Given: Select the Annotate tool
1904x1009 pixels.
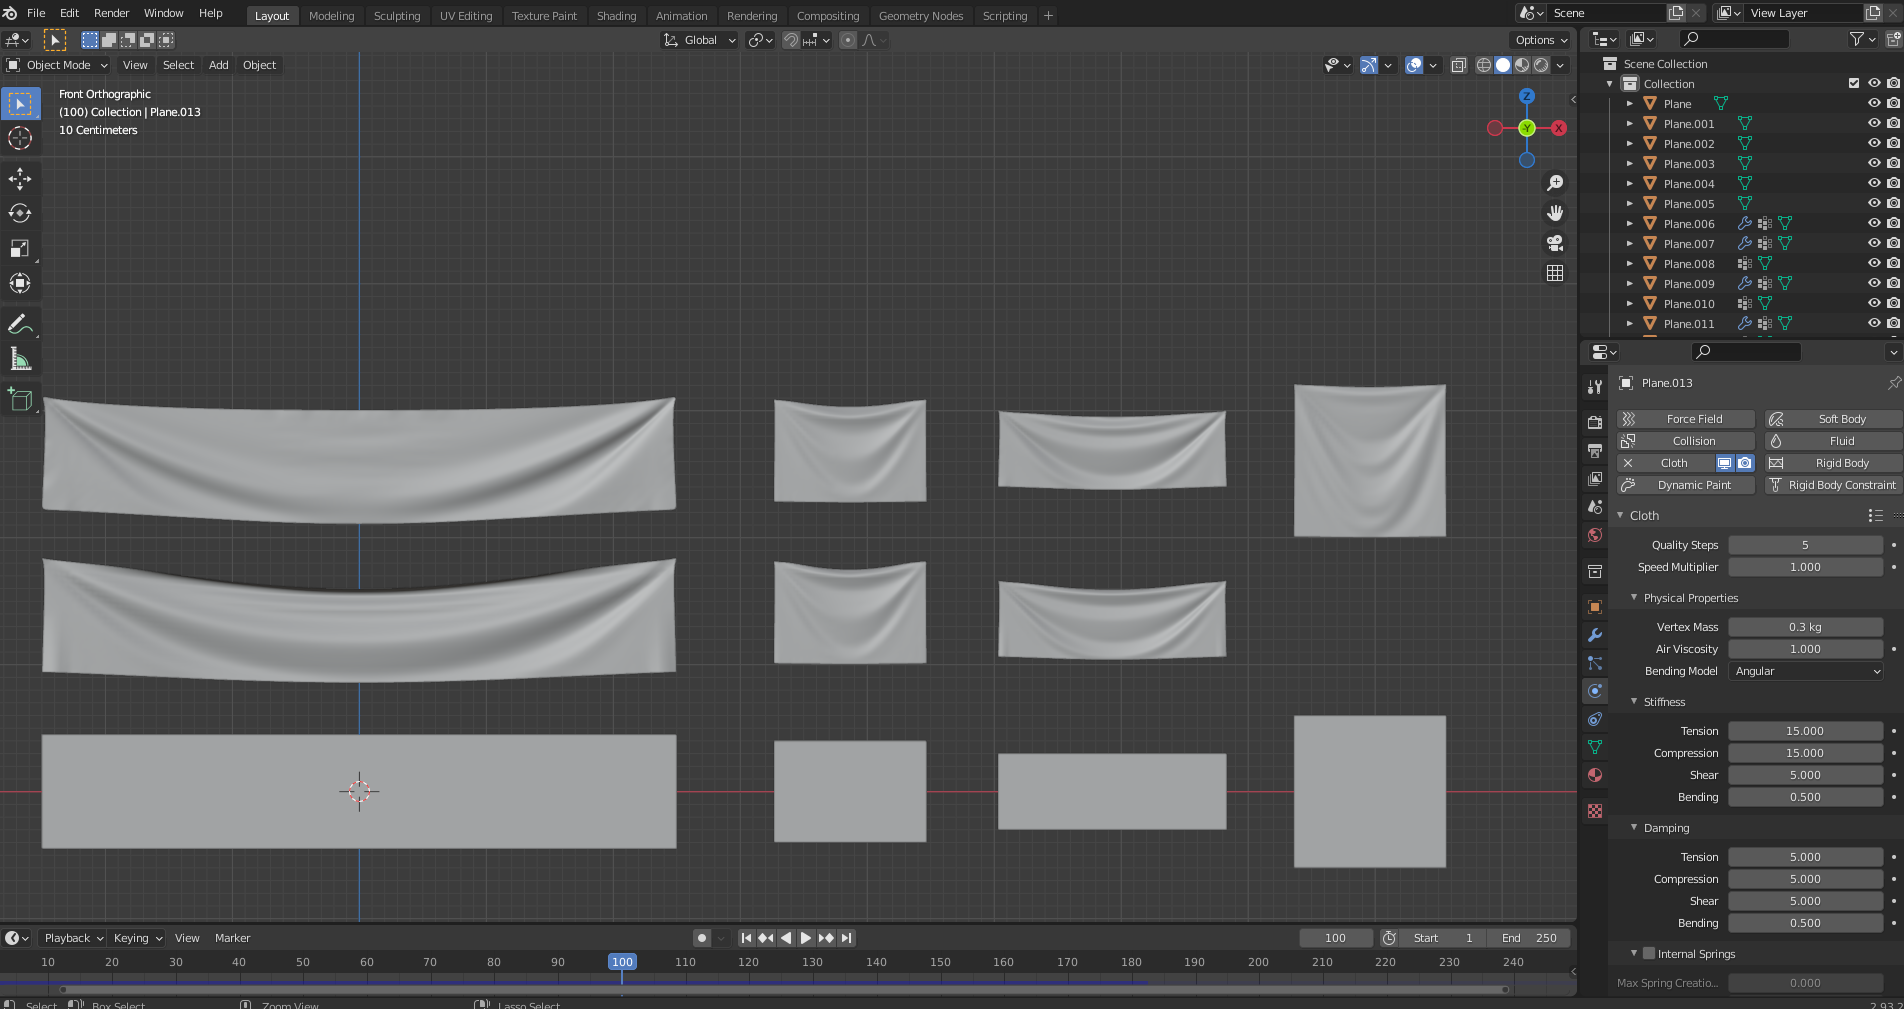Looking at the screenshot, I should point(20,324).
